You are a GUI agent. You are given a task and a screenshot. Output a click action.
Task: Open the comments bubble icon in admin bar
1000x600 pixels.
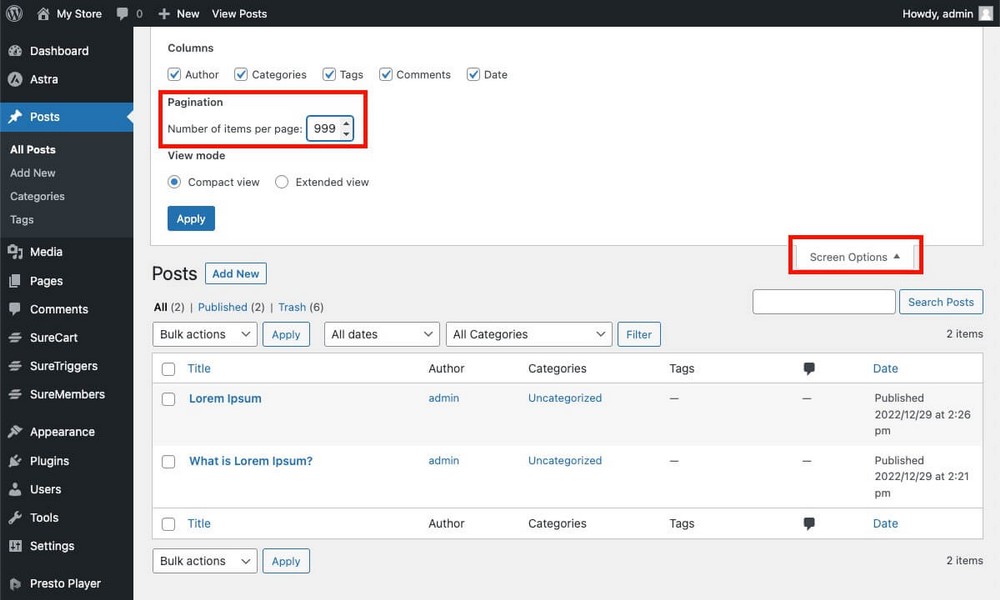pos(122,13)
